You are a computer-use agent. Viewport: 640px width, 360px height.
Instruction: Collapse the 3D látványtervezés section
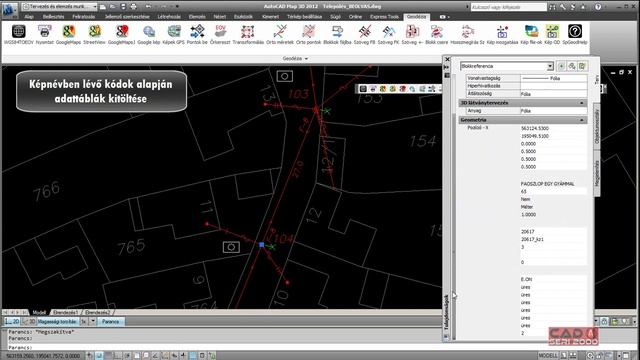coord(582,103)
